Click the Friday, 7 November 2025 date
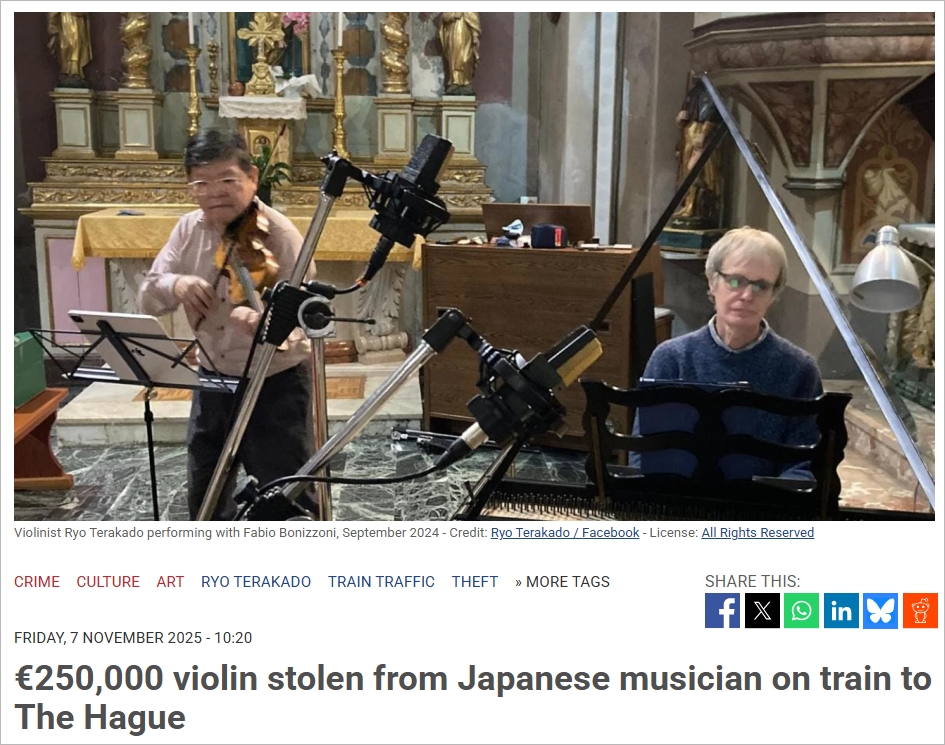Viewport: 945px width, 745px height. click(x=133, y=638)
